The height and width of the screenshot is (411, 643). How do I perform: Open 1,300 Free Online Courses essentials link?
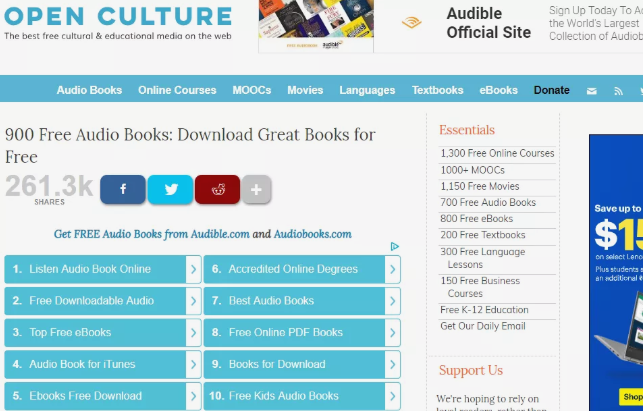(x=497, y=153)
